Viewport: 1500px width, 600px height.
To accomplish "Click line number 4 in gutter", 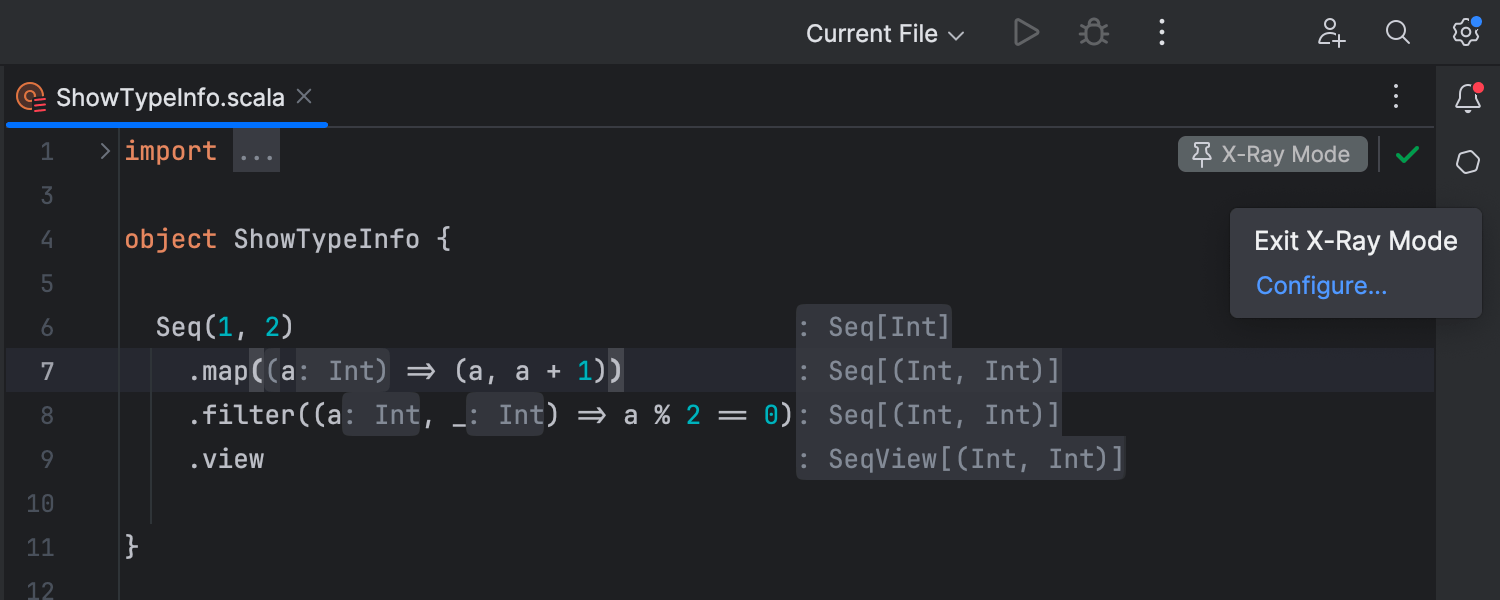I will click(x=47, y=240).
